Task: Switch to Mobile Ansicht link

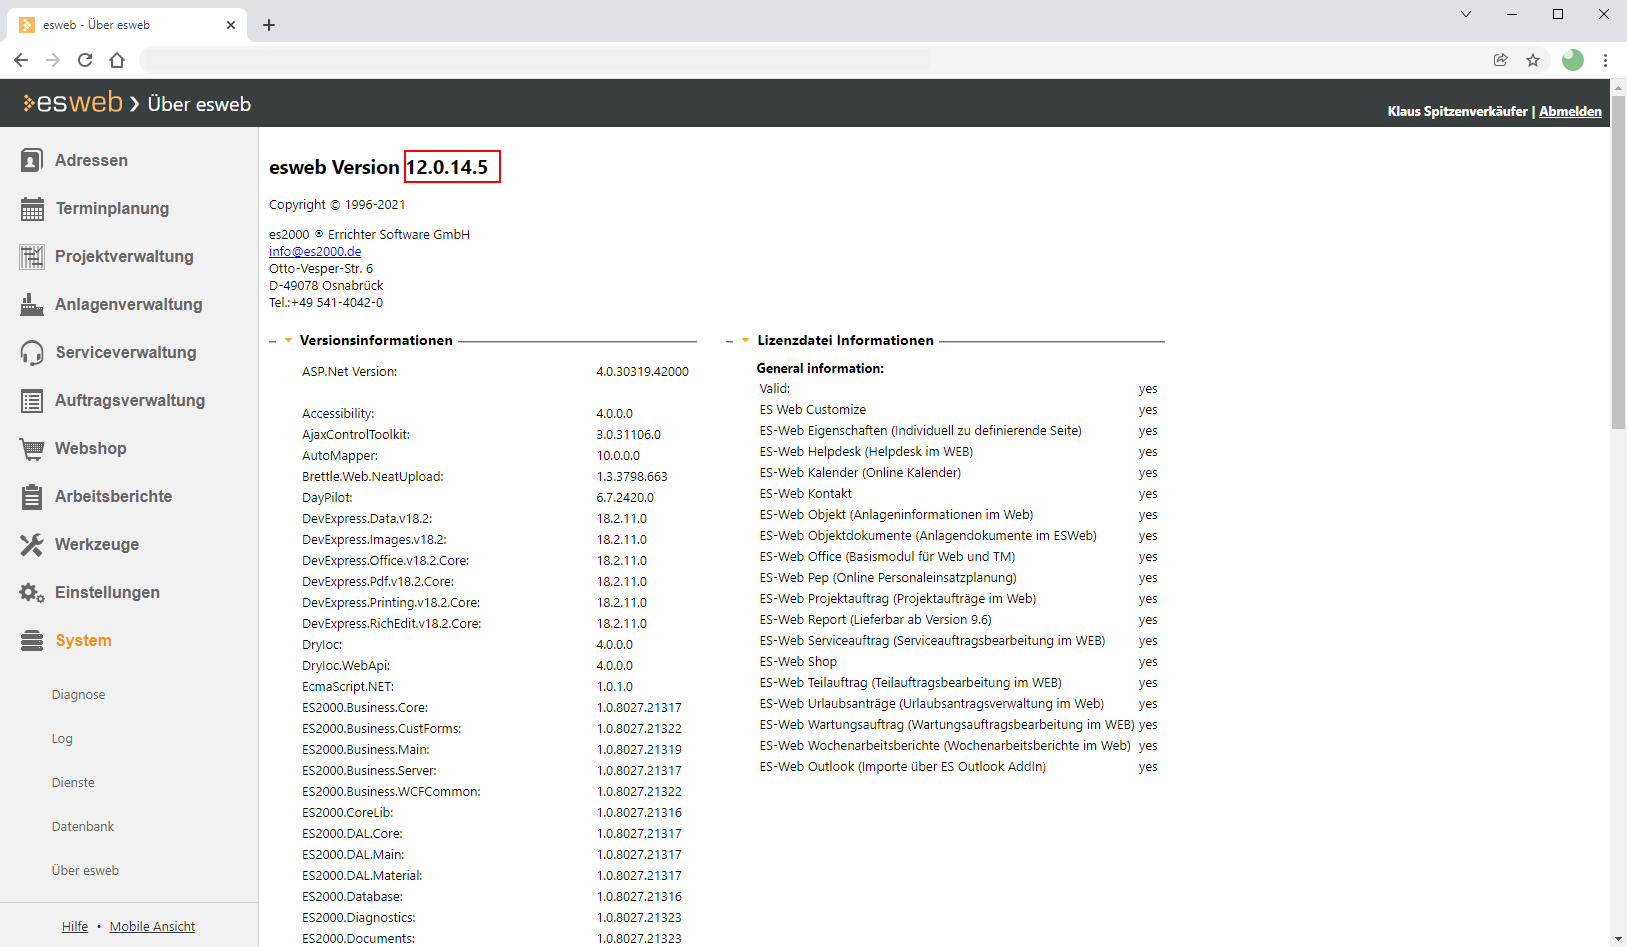Action: pos(152,927)
